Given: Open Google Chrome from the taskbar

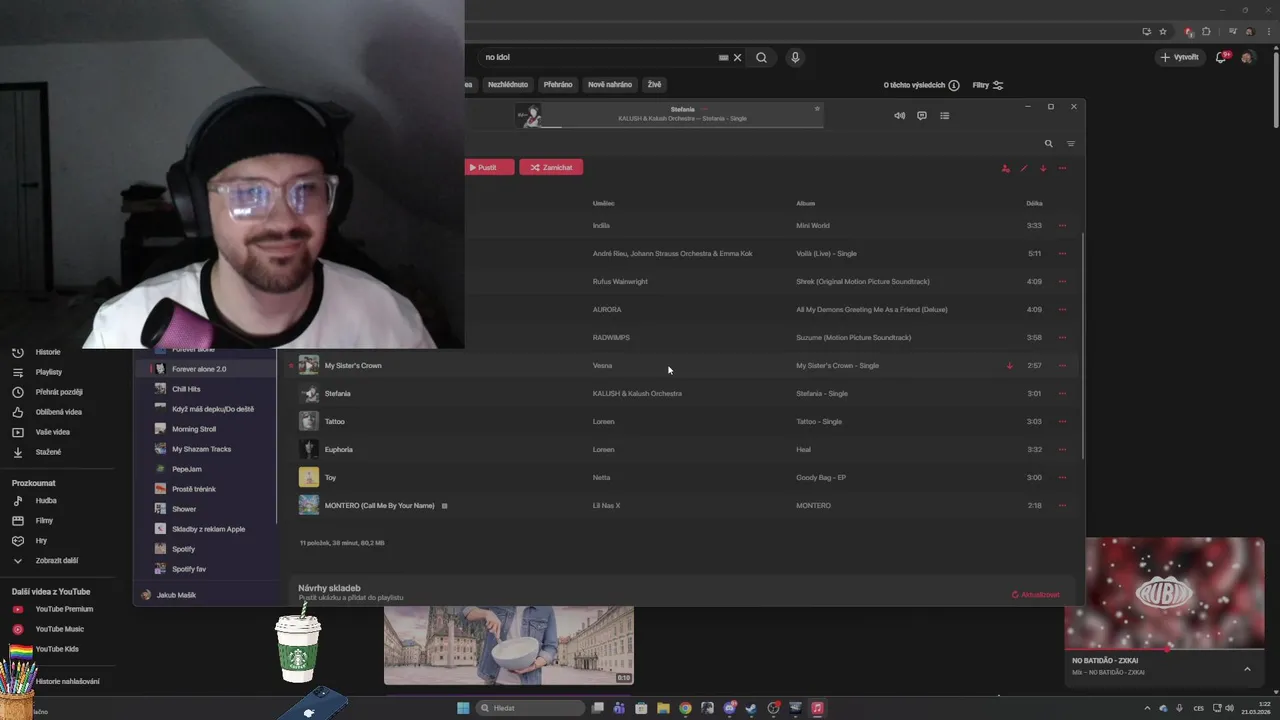Looking at the screenshot, I should (685, 708).
